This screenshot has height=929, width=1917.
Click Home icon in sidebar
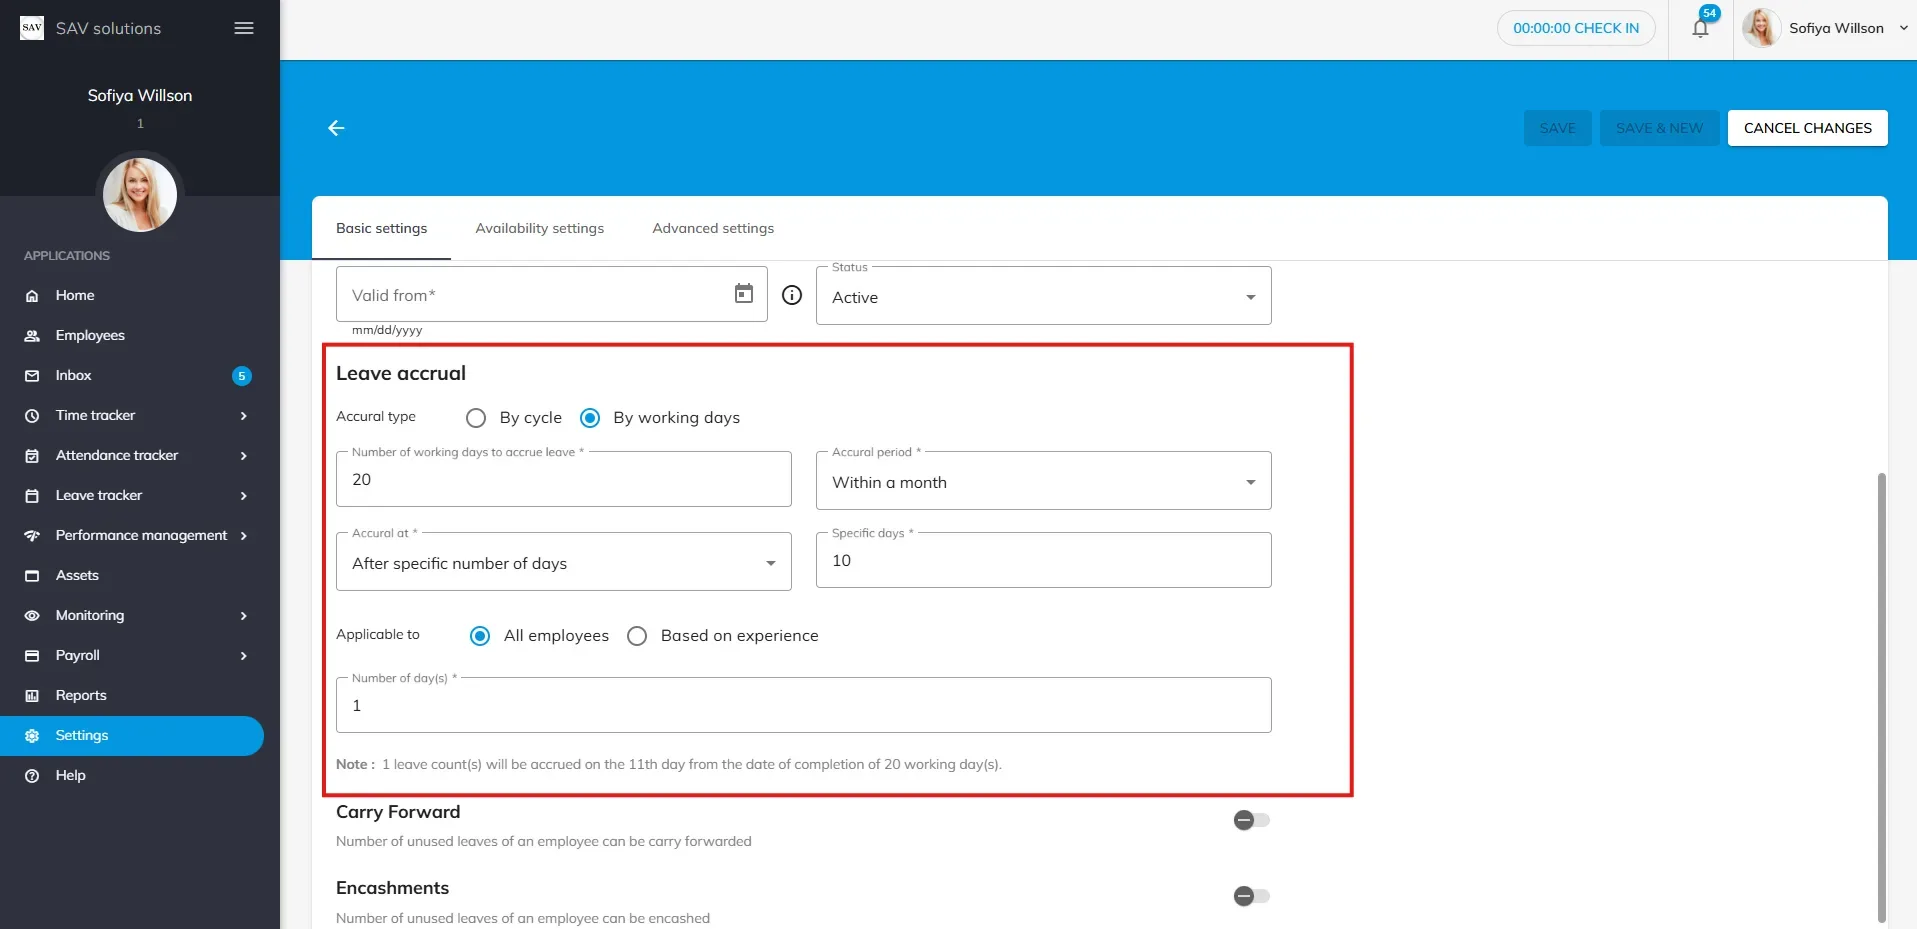point(32,296)
